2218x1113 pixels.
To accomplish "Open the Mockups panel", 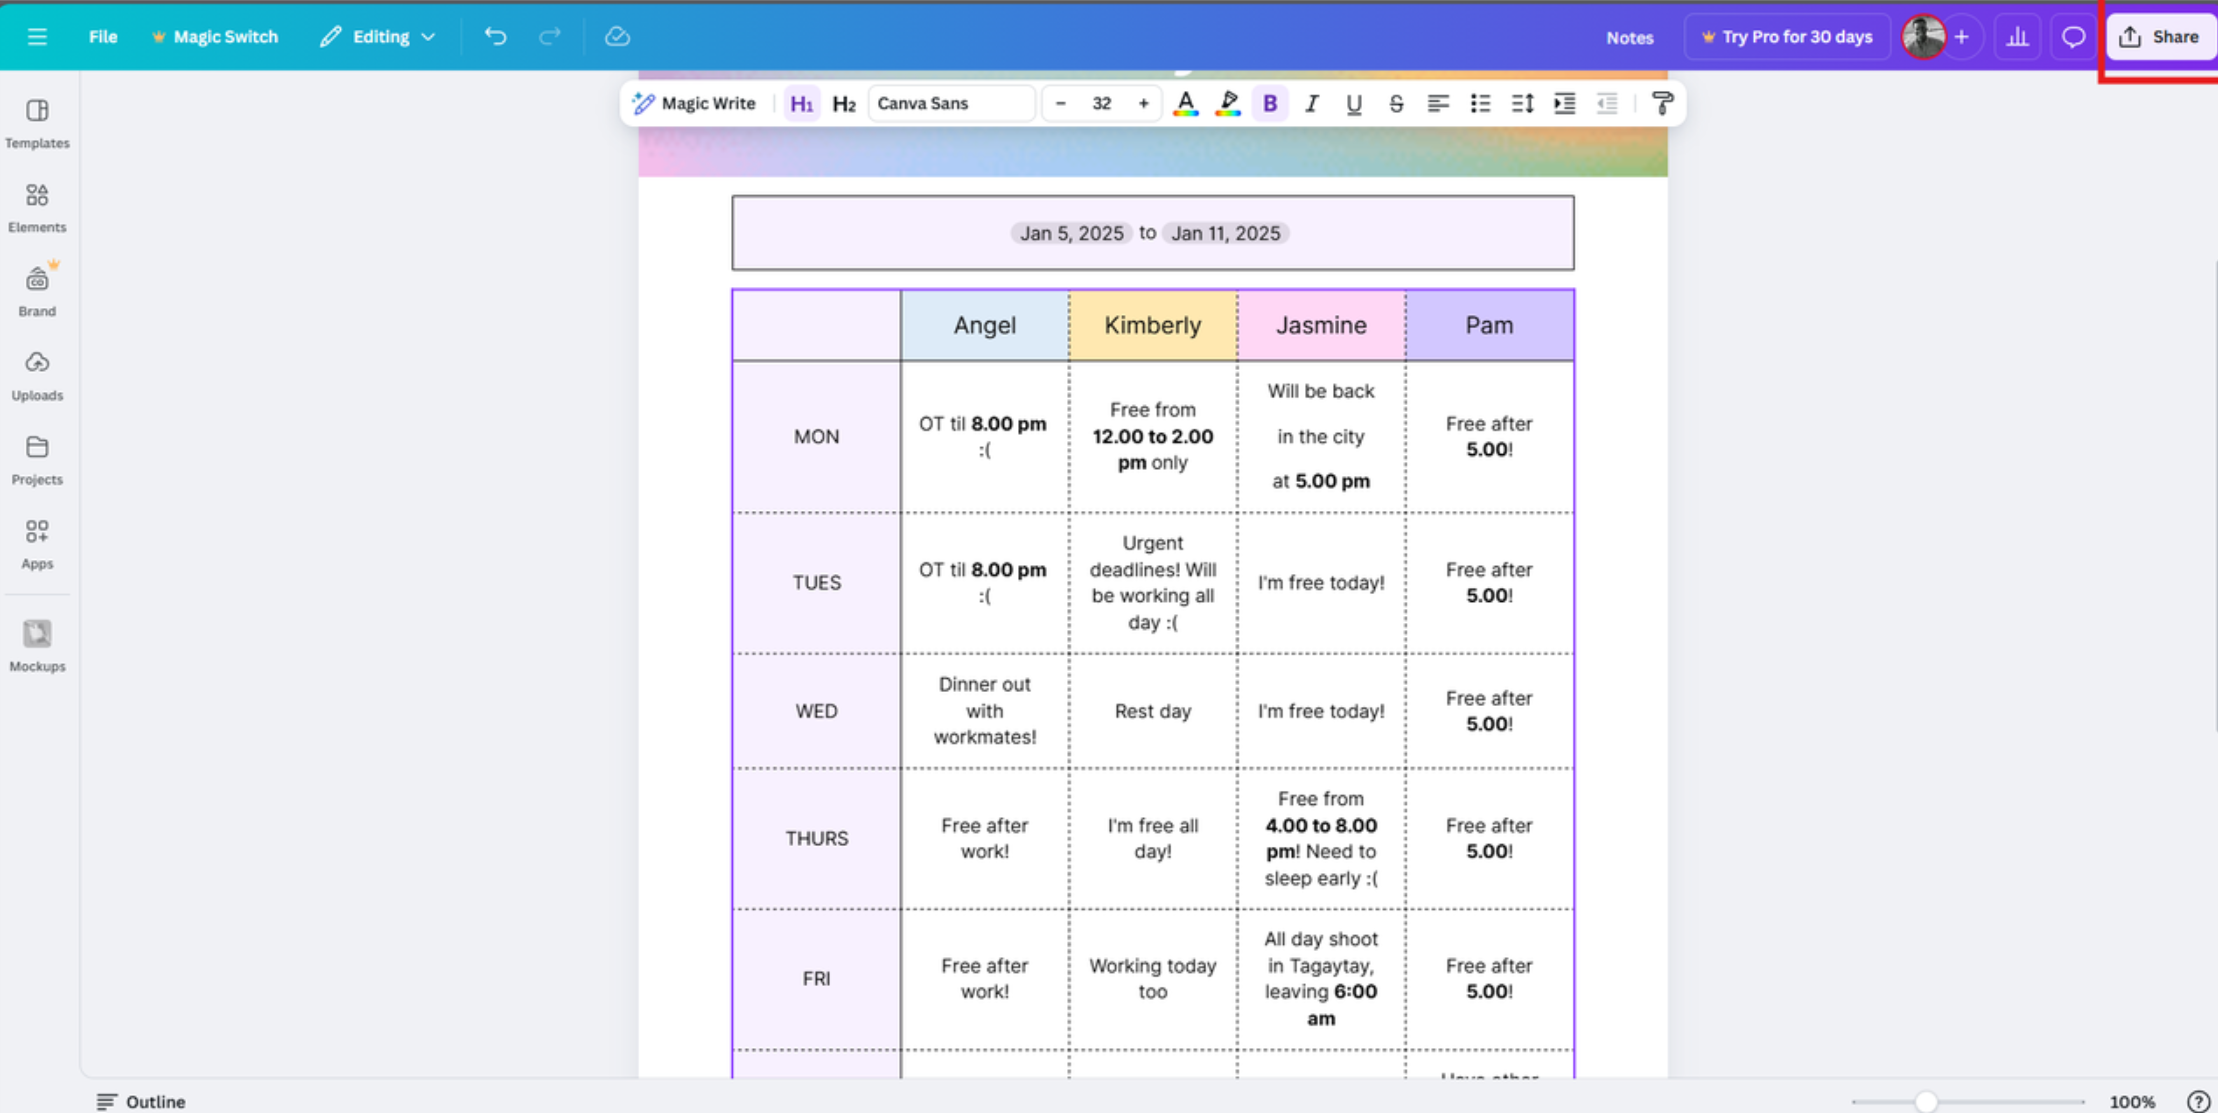I will (x=37, y=643).
